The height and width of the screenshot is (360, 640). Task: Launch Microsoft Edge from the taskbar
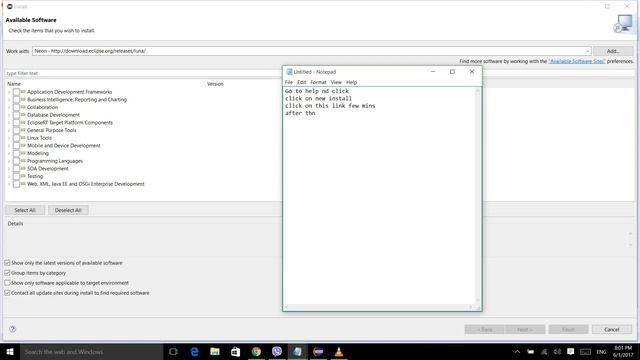(x=194, y=351)
